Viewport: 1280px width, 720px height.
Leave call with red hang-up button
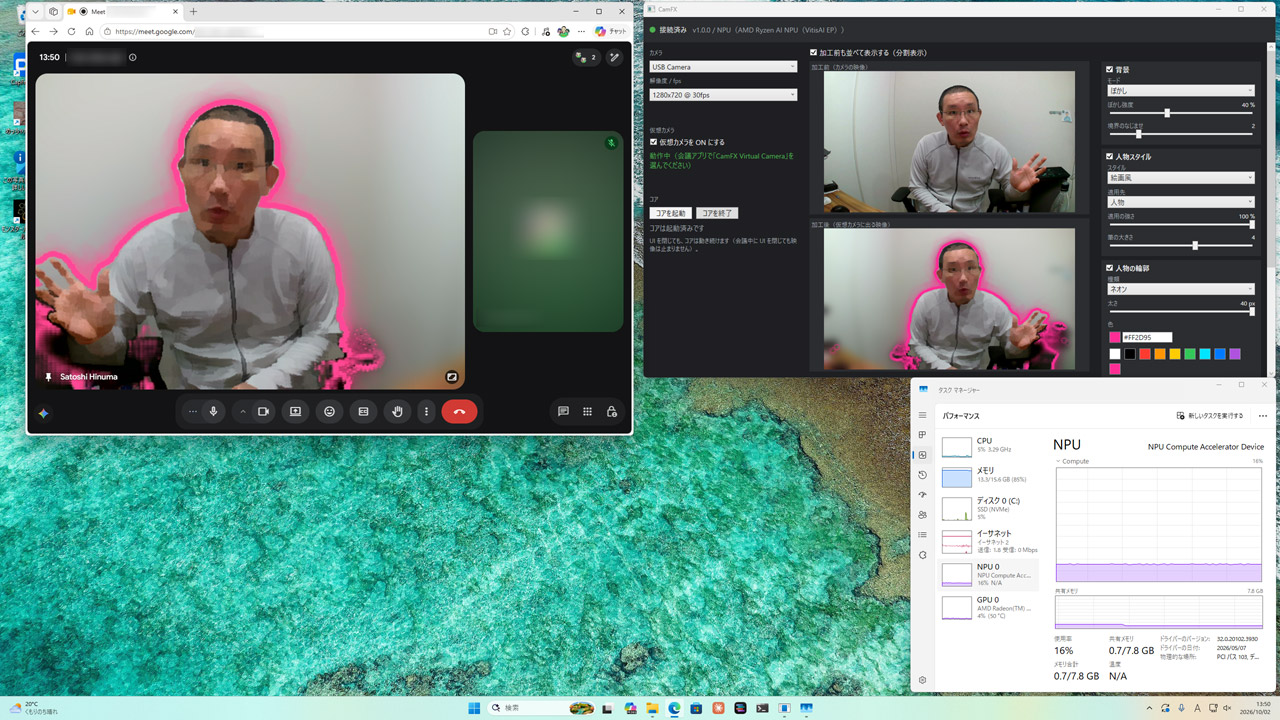459,411
